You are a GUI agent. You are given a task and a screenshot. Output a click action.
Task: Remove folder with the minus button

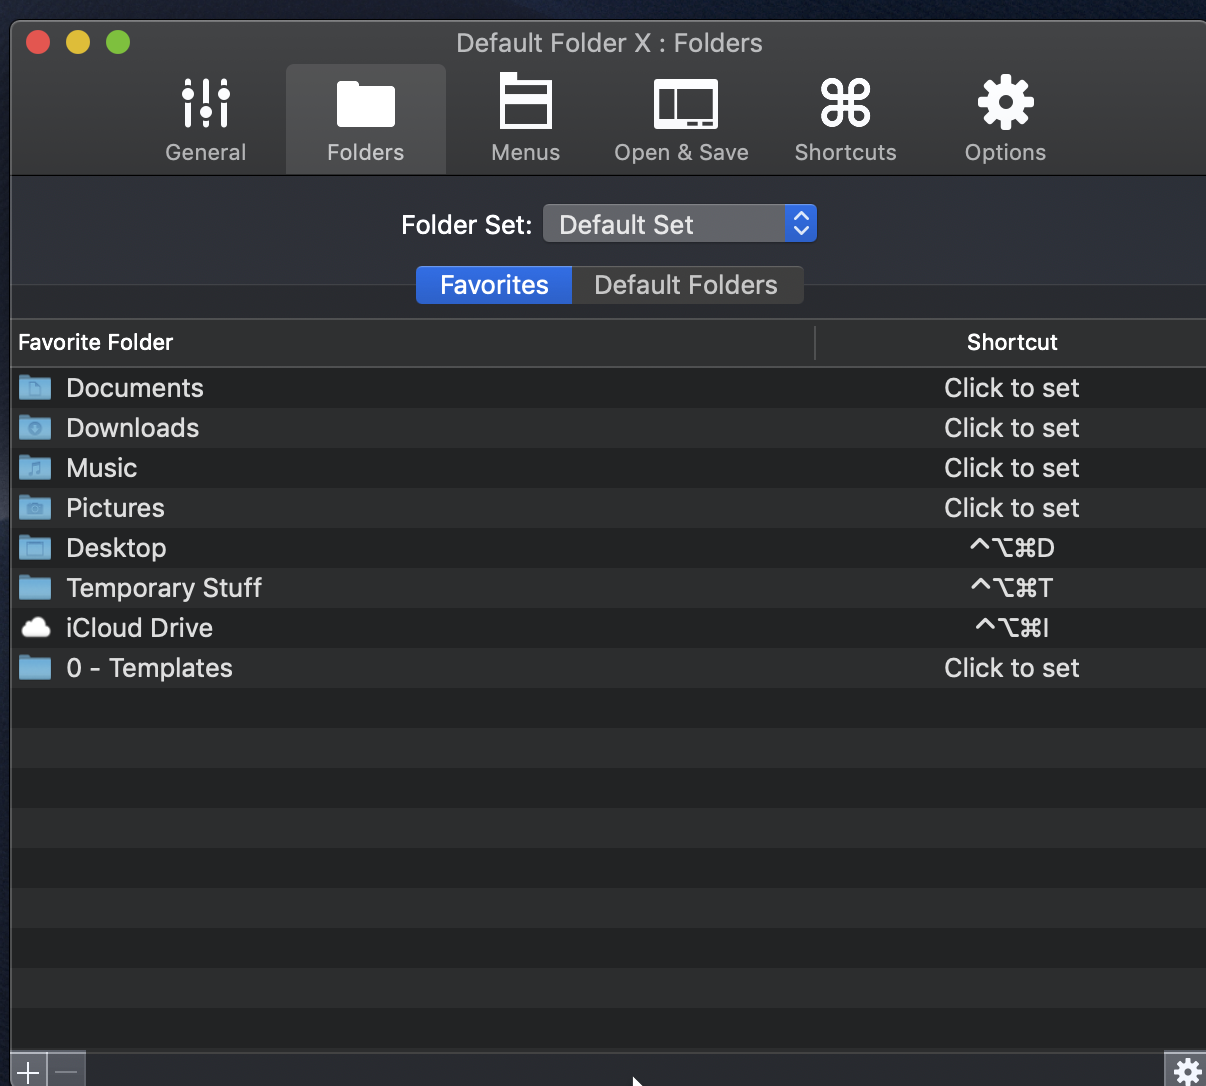pos(67,1071)
